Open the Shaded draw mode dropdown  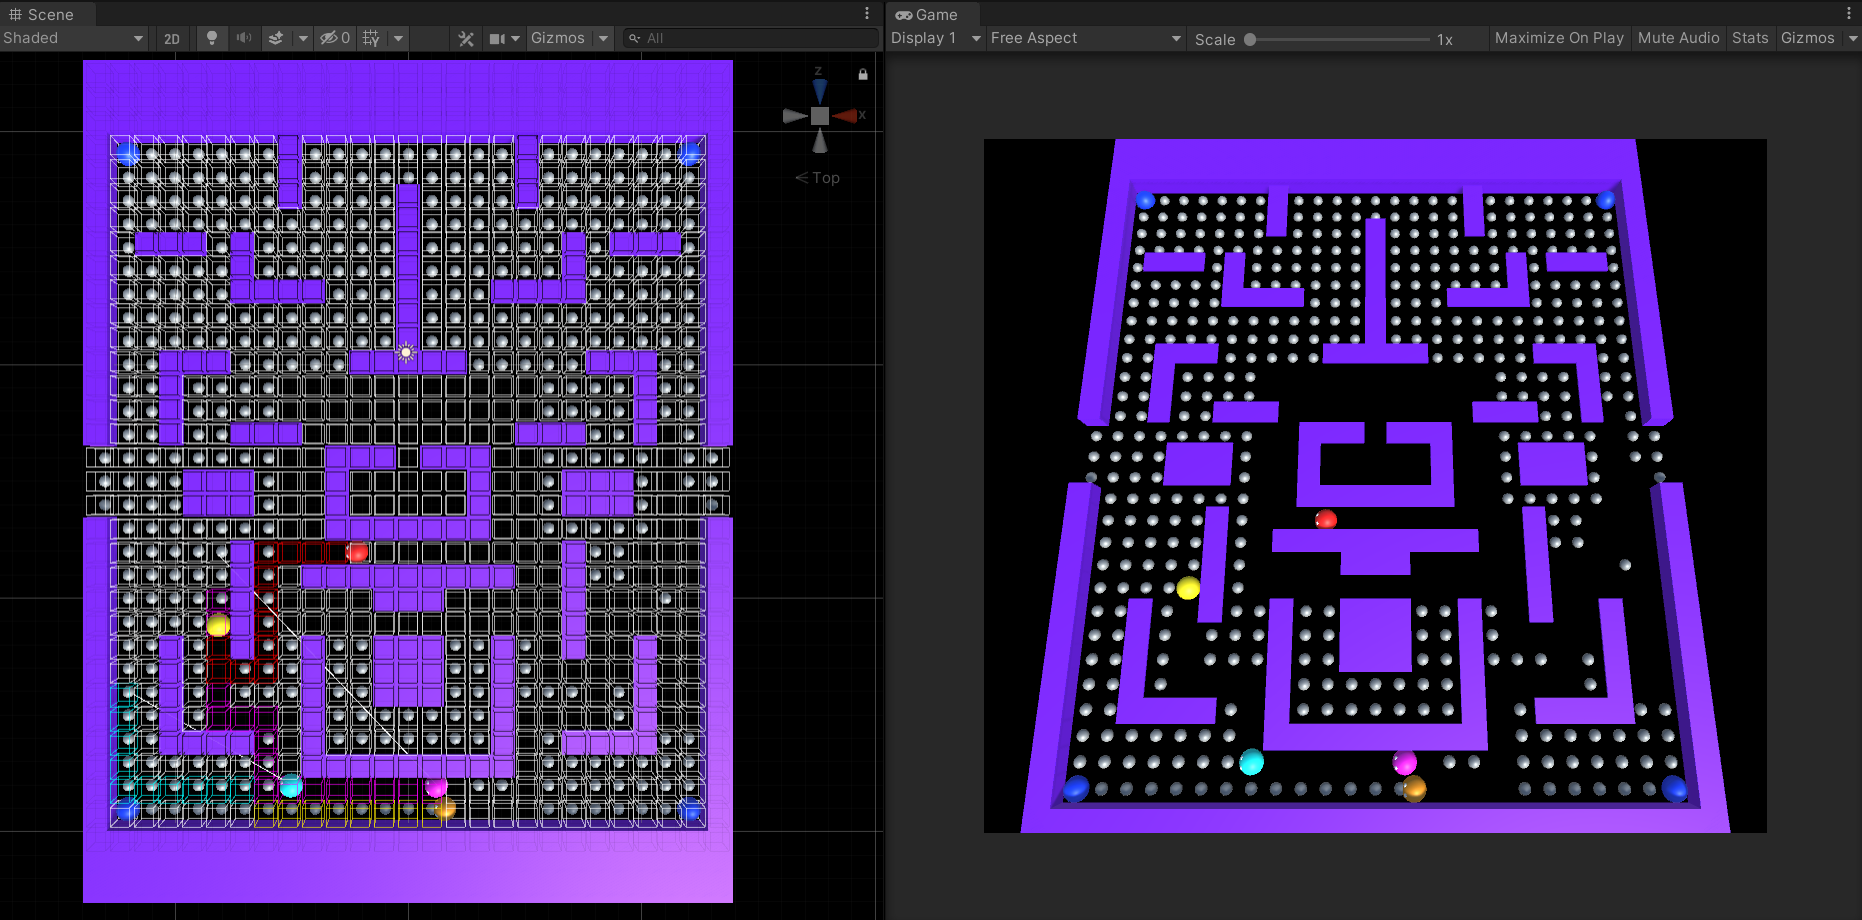coord(70,38)
